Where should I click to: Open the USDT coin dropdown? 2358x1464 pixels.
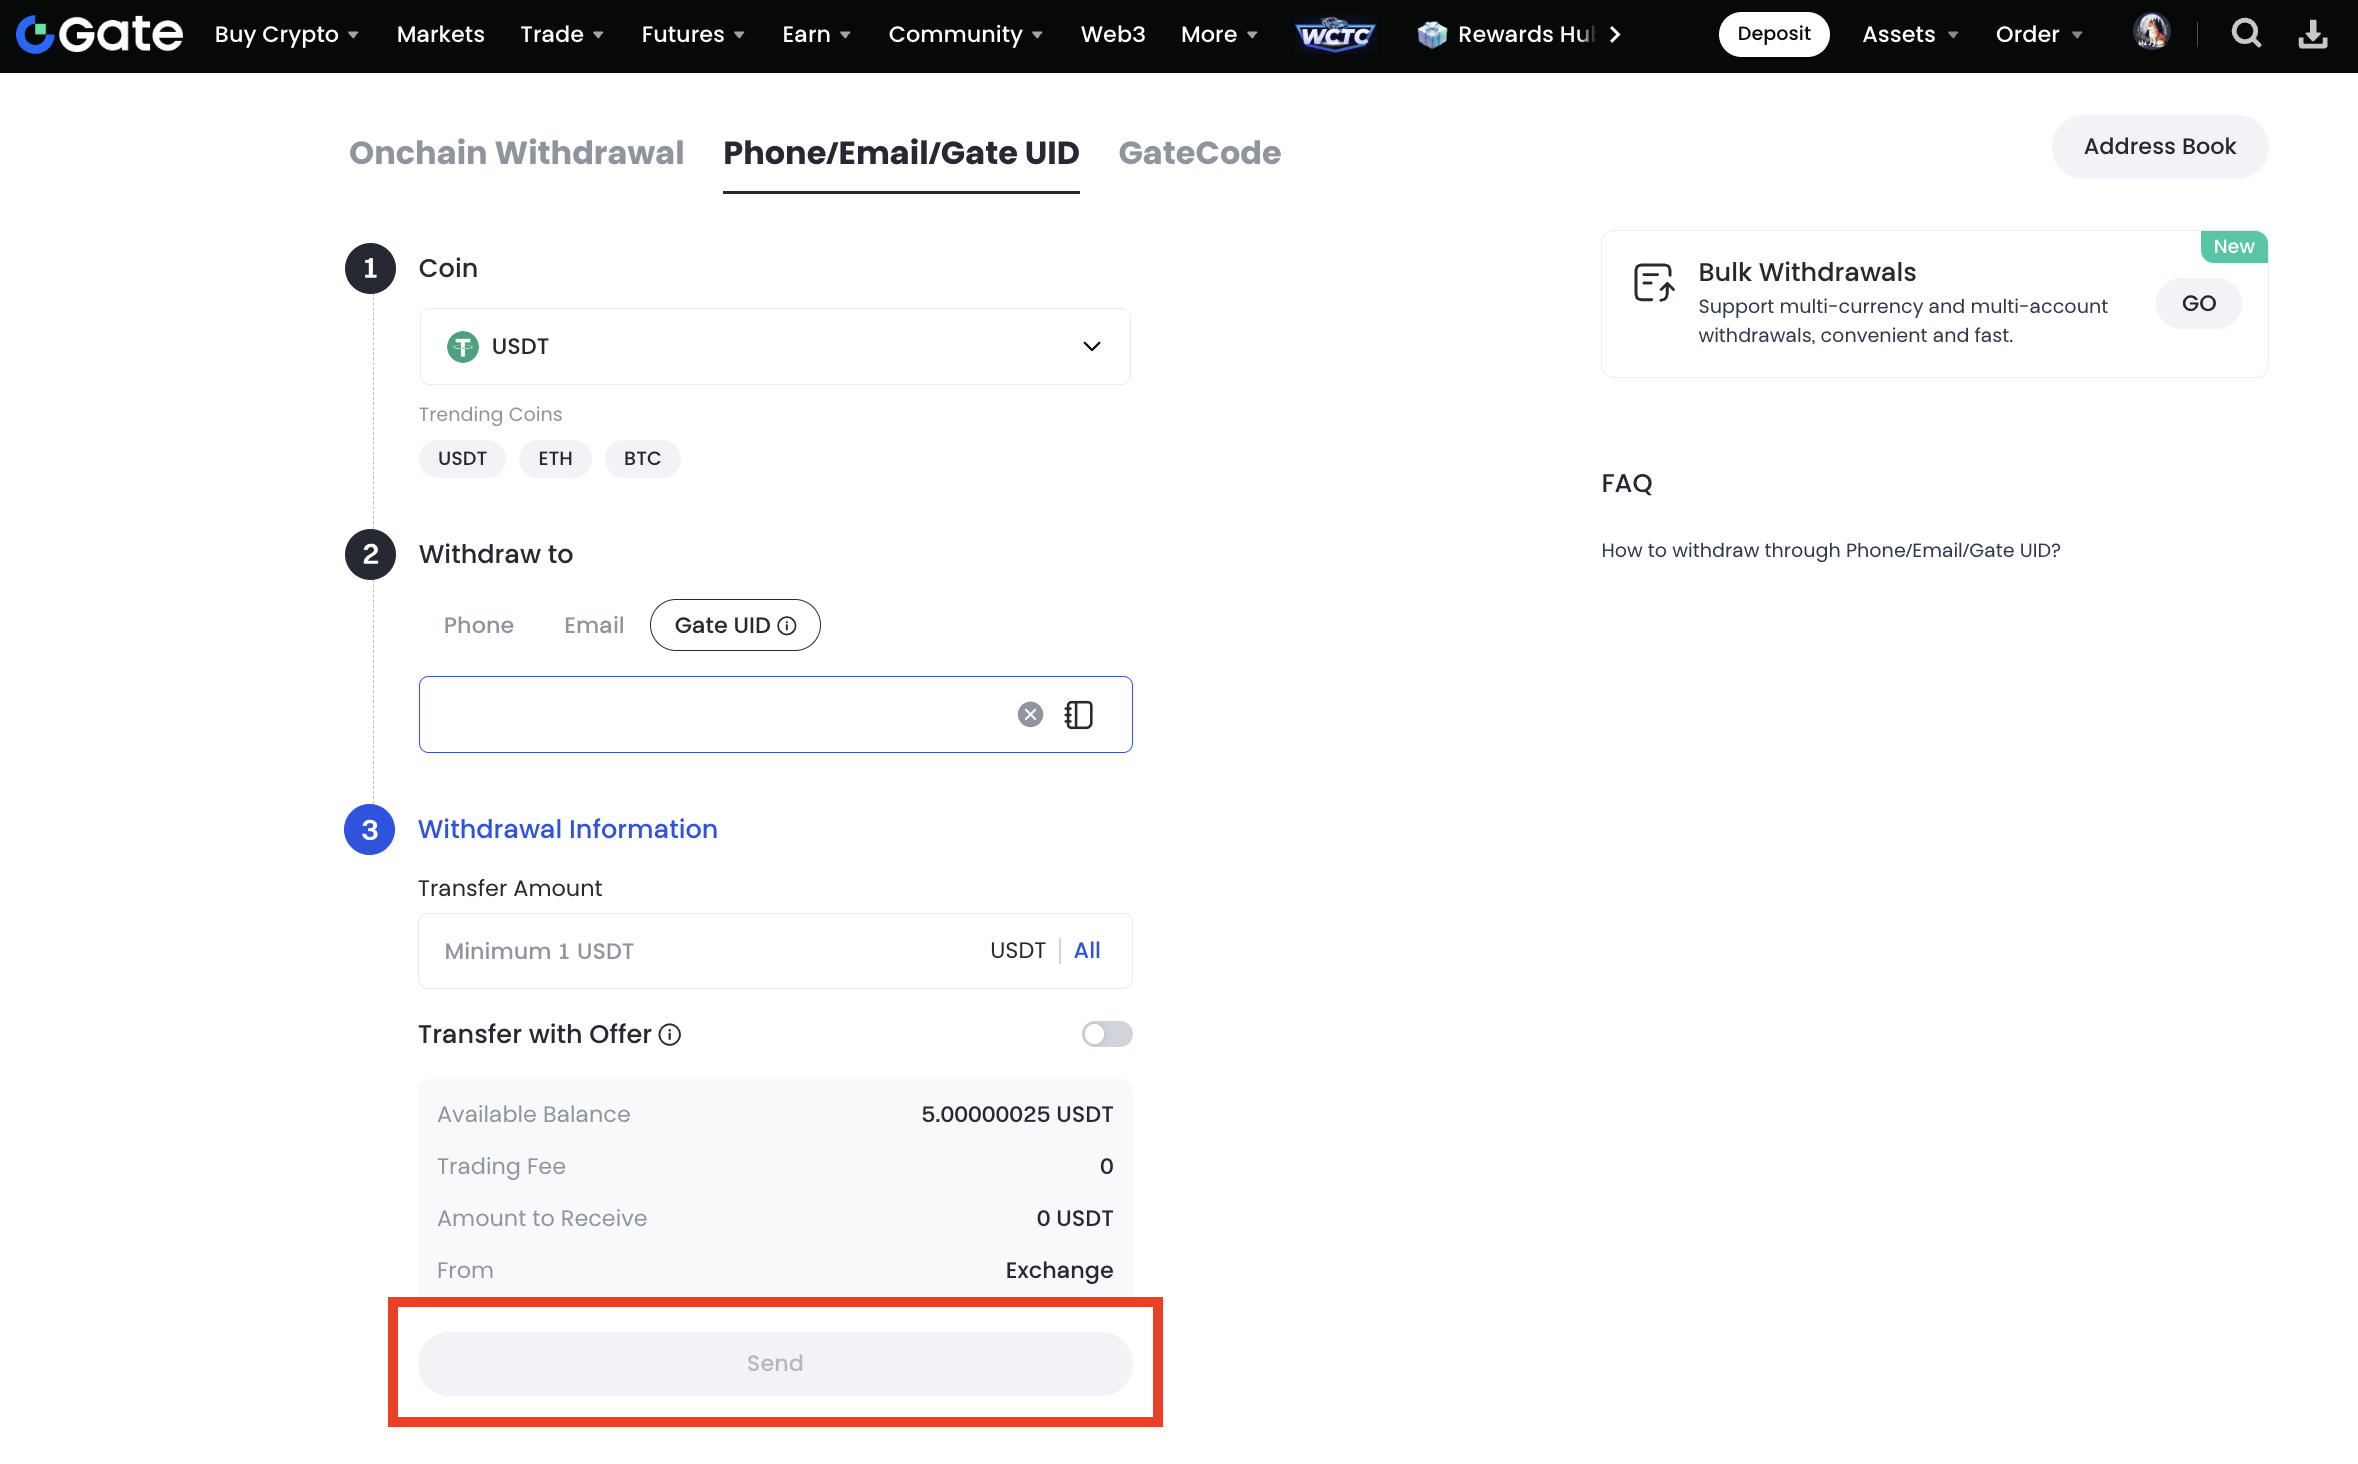[775, 346]
